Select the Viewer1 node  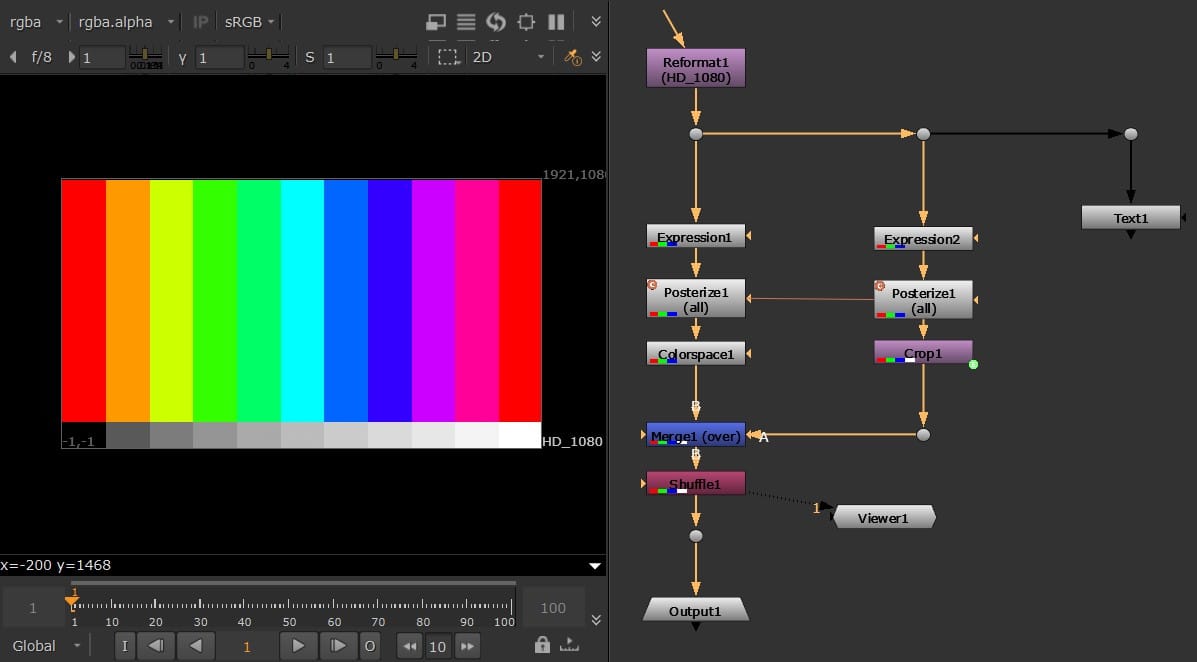pyautogui.click(x=883, y=517)
